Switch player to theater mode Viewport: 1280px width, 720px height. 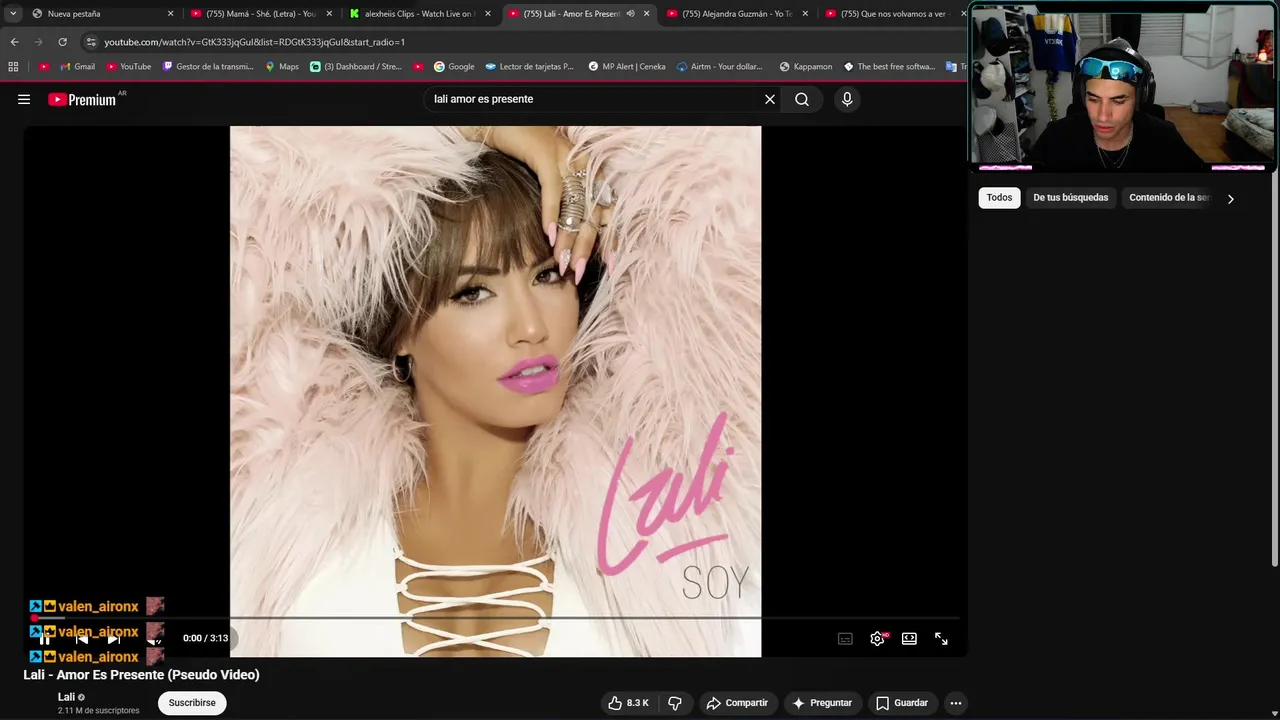909,639
